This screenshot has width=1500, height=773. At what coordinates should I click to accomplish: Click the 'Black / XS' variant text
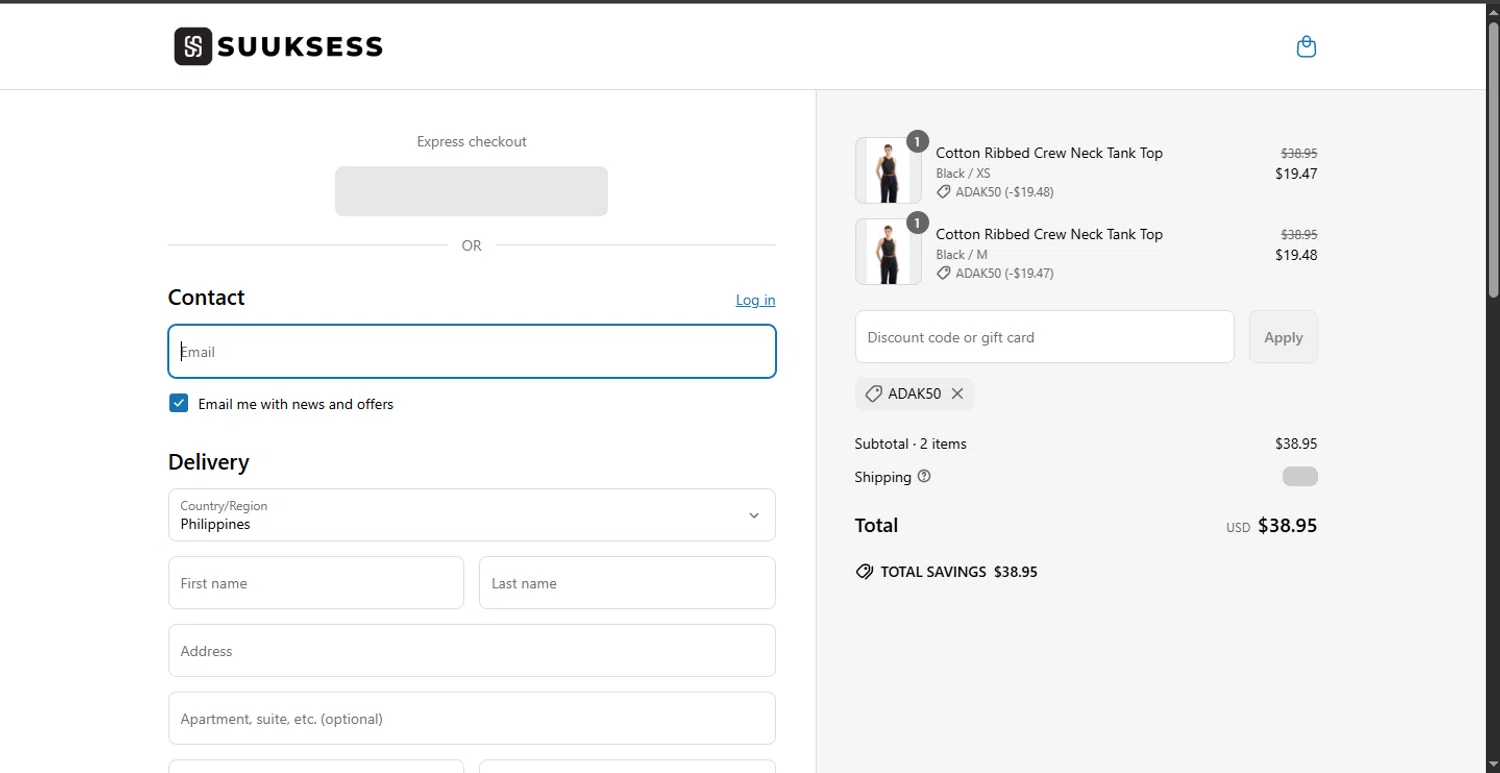coord(963,173)
